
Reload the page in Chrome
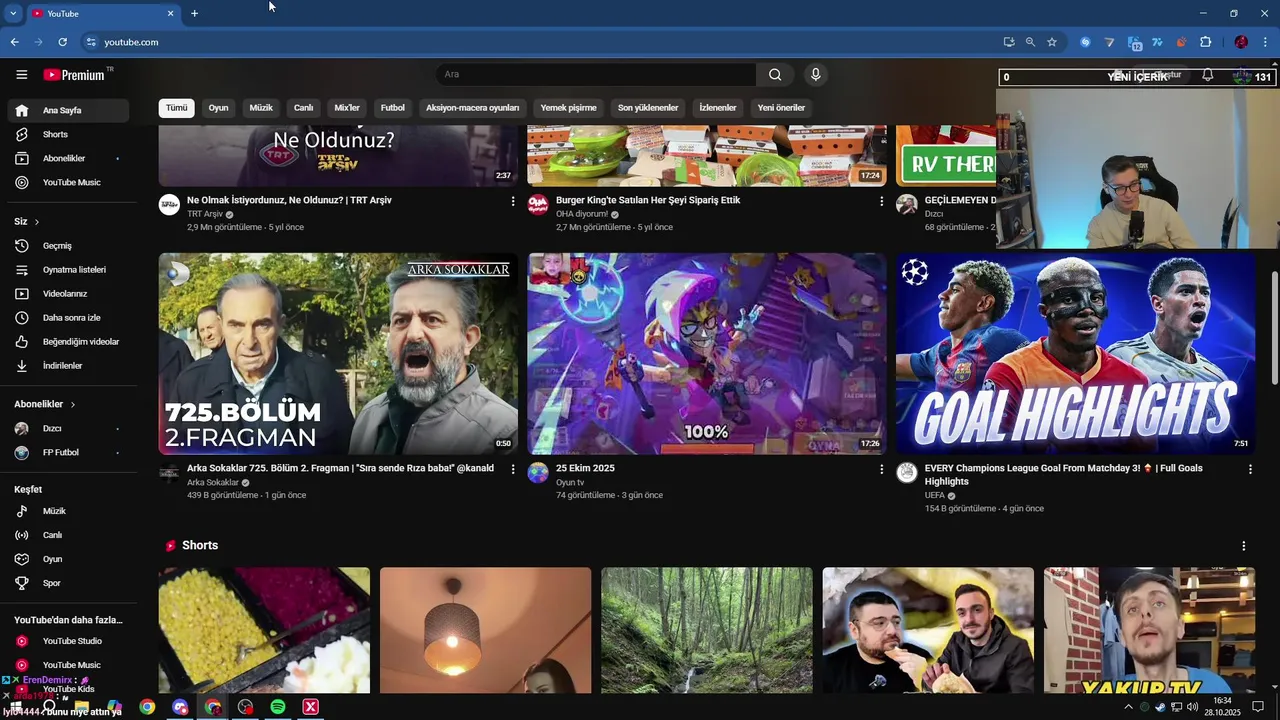pyautogui.click(x=62, y=42)
